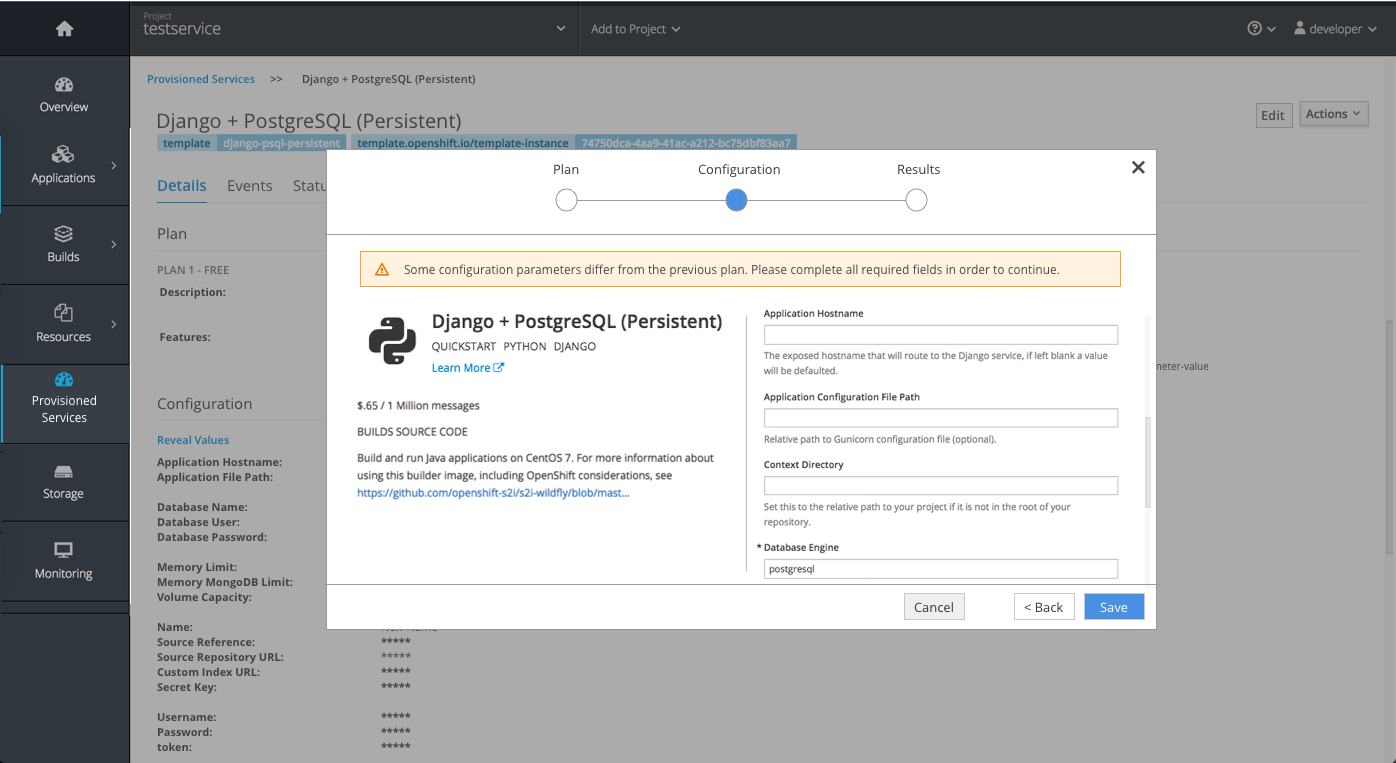This screenshot has height=763, width=1396.
Task: Open Monitoring screen icon in sidebar
Action: [63, 550]
